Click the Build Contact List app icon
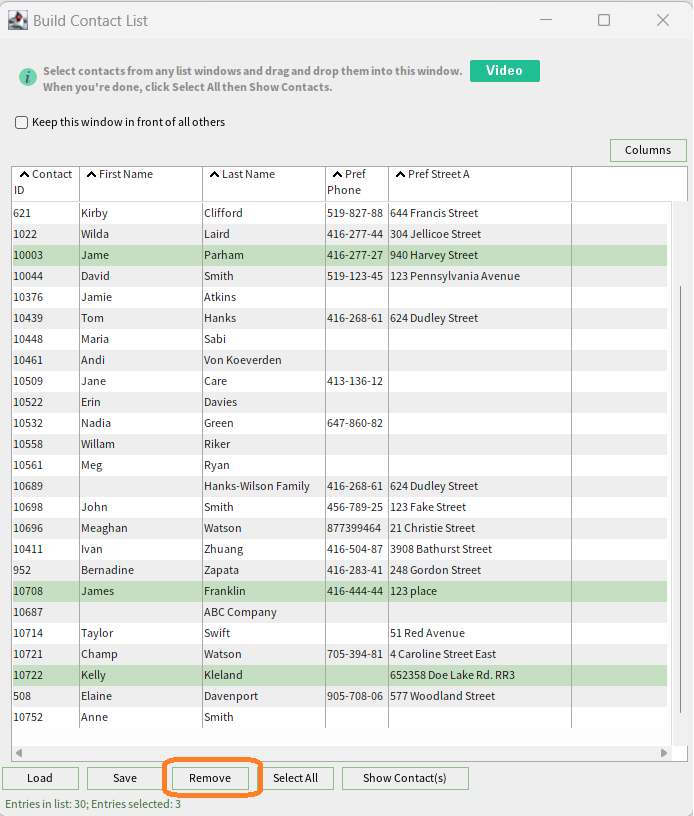Image resolution: width=694 pixels, height=816 pixels. coord(18,20)
